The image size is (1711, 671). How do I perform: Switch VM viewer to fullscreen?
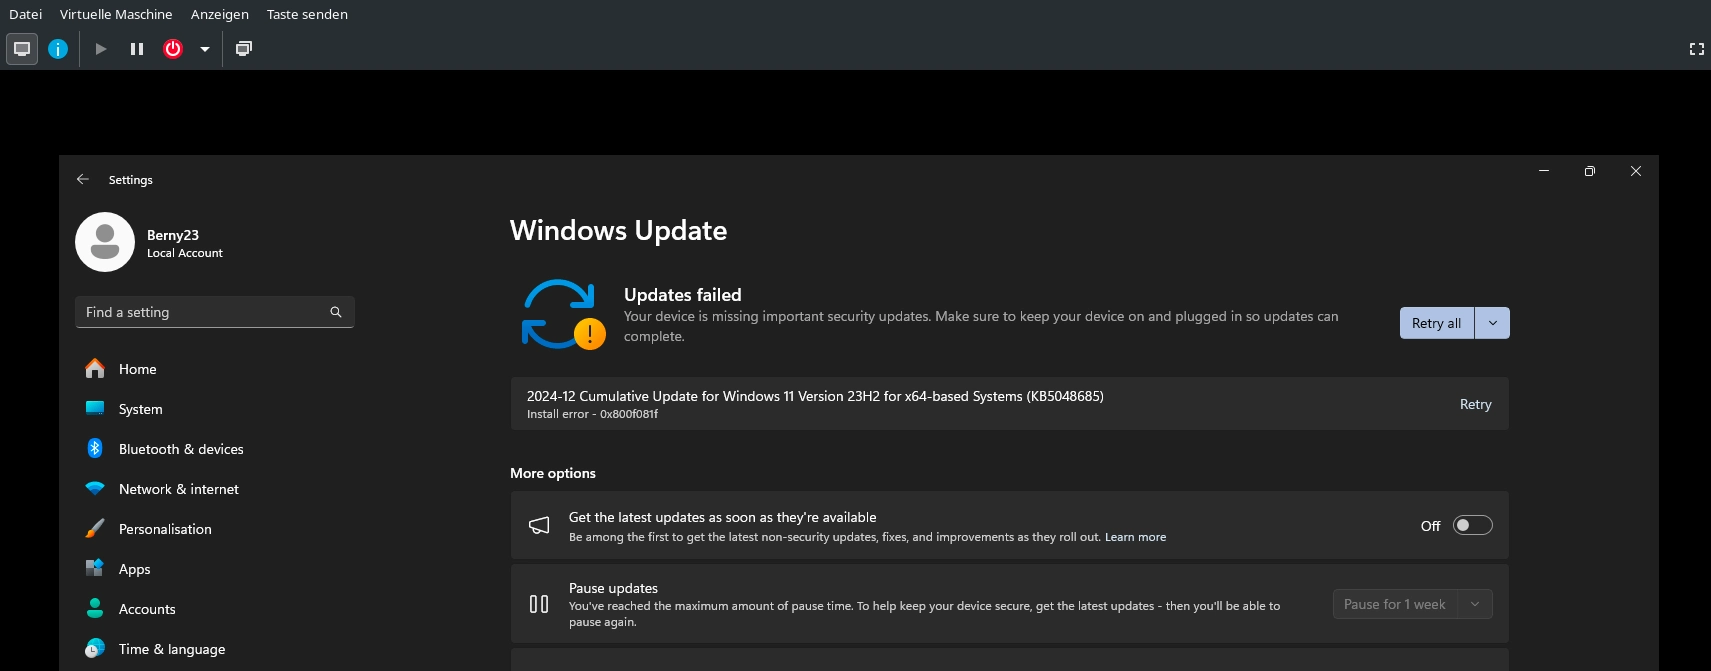coord(1696,49)
